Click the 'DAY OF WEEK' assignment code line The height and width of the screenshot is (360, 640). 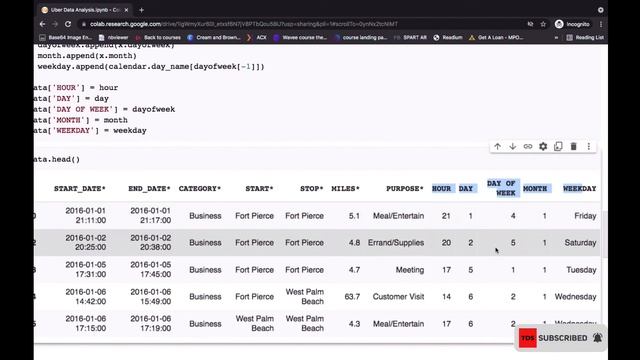tap(104, 109)
